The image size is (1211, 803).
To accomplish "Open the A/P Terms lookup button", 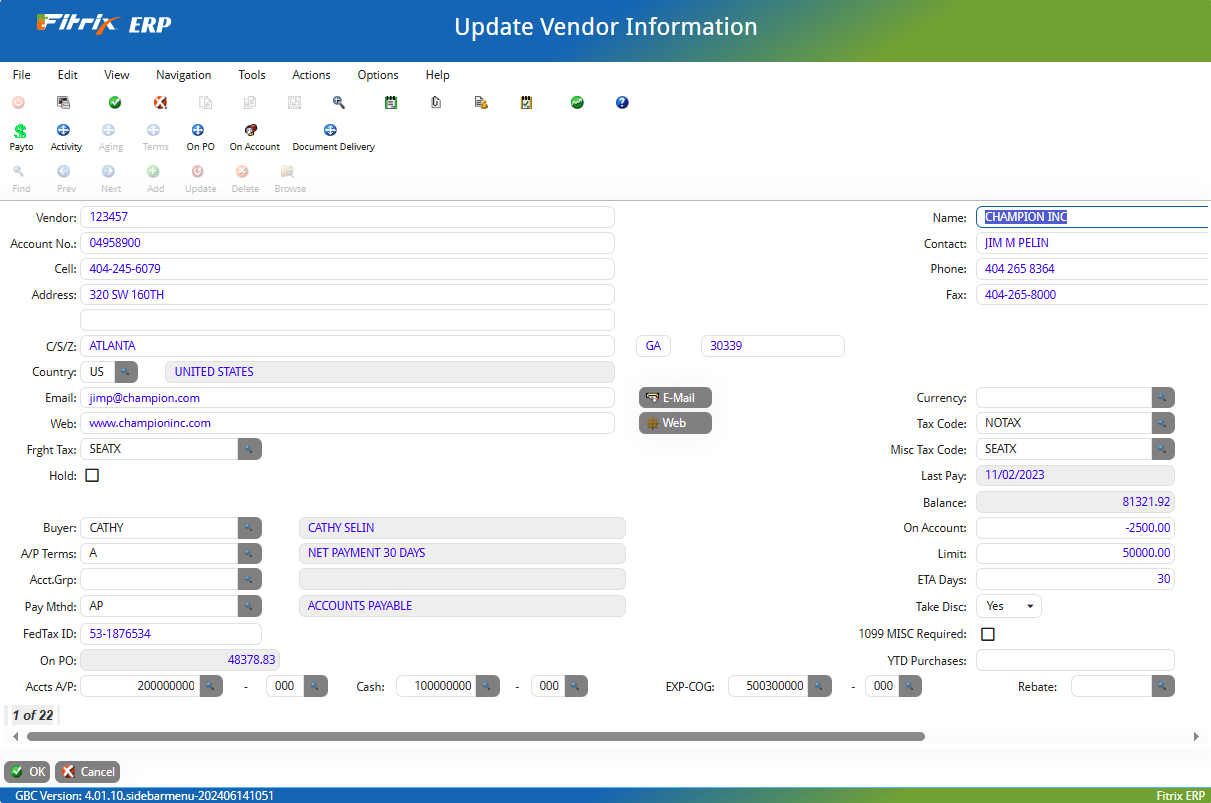I will (x=250, y=554).
